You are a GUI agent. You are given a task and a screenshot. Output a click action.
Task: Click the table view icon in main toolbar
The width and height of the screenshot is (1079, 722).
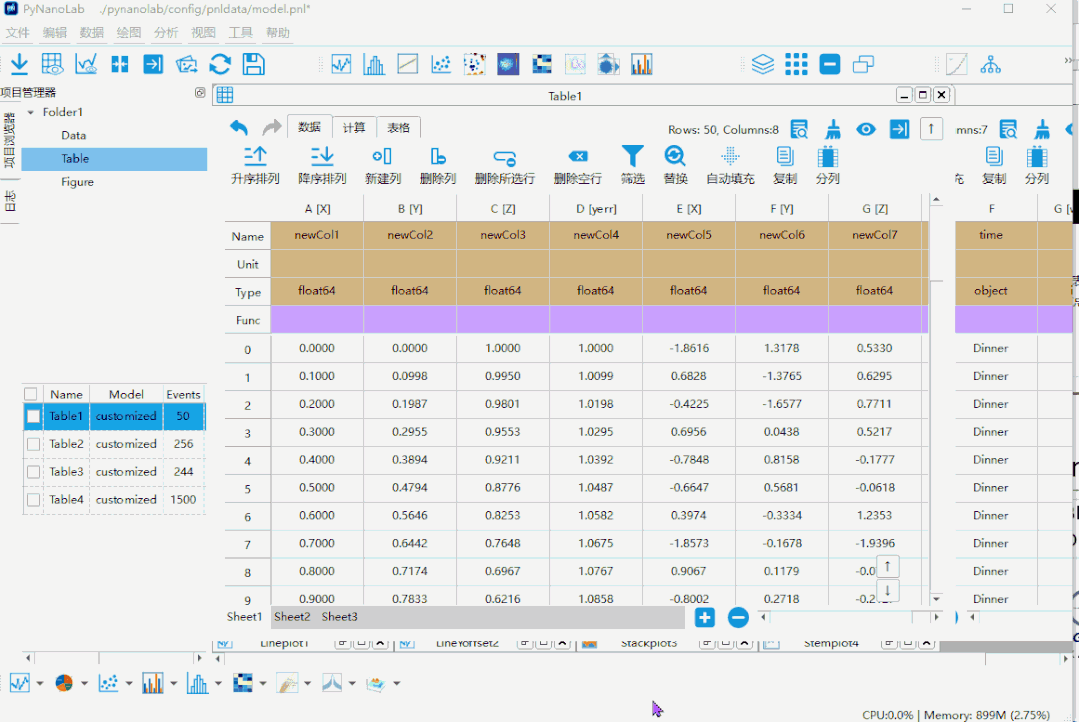(52, 64)
